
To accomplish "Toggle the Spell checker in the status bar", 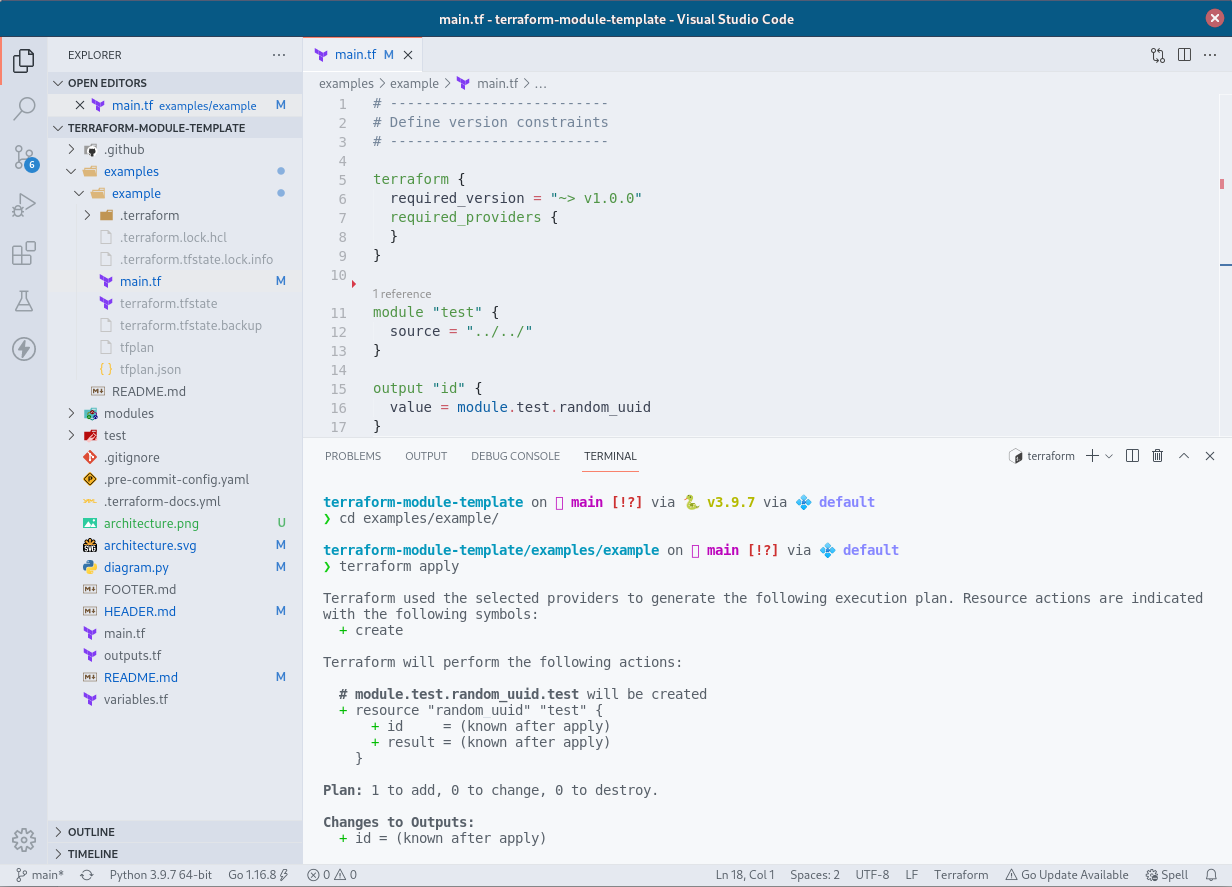I will point(1168,874).
